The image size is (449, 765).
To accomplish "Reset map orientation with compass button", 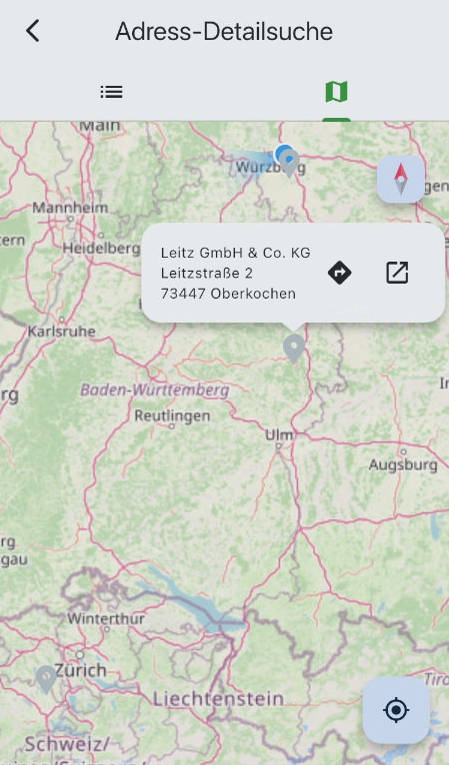I will [x=401, y=179].
